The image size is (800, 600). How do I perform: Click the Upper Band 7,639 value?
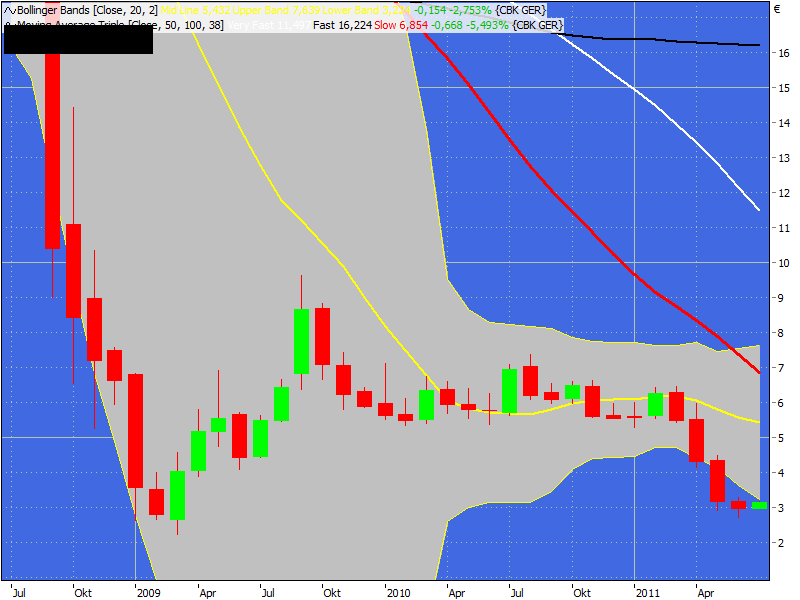pyautogui.click(x=276, y=10)
